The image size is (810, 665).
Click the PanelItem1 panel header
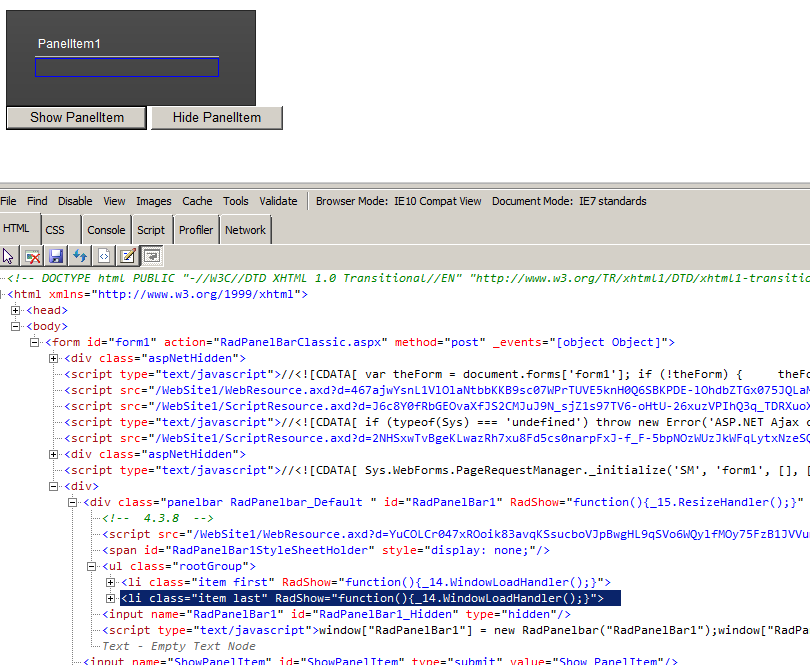[127, 44]
